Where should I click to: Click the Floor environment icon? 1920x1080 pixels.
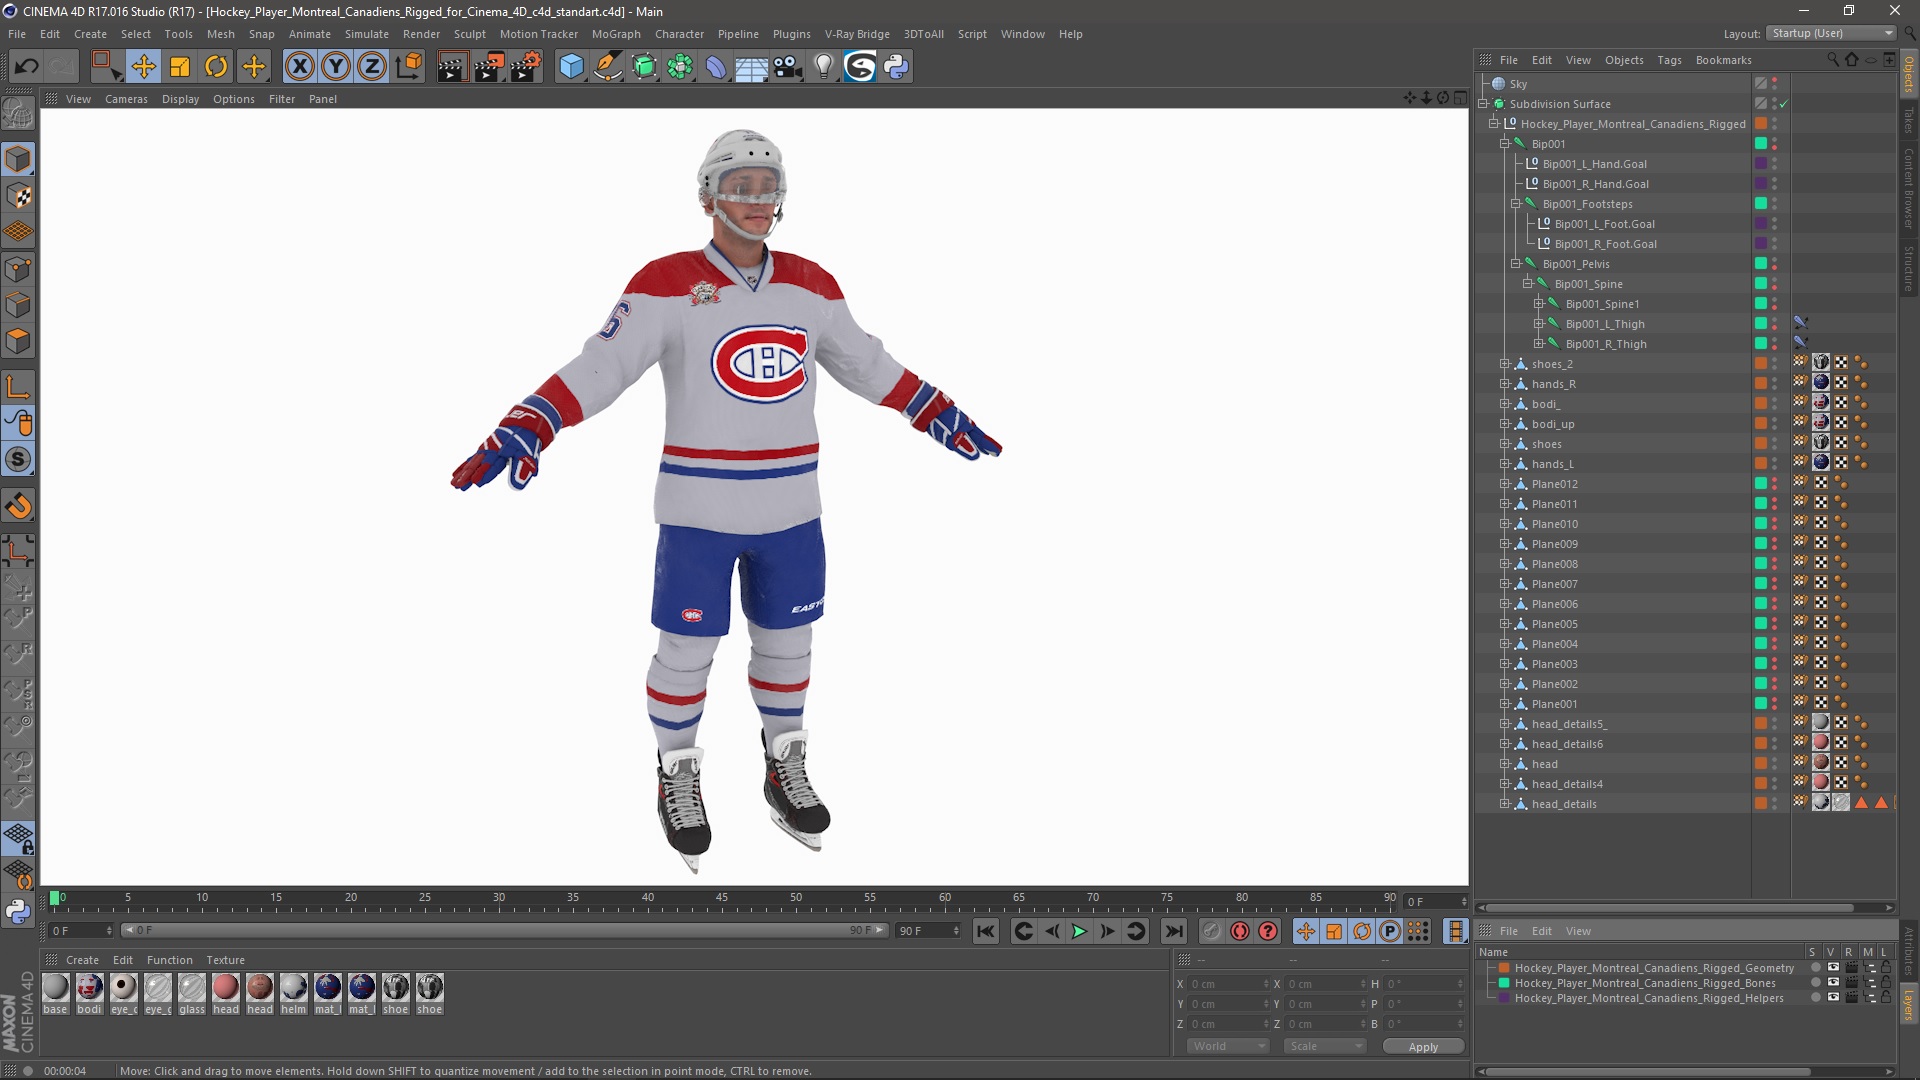tap(752, 67)
